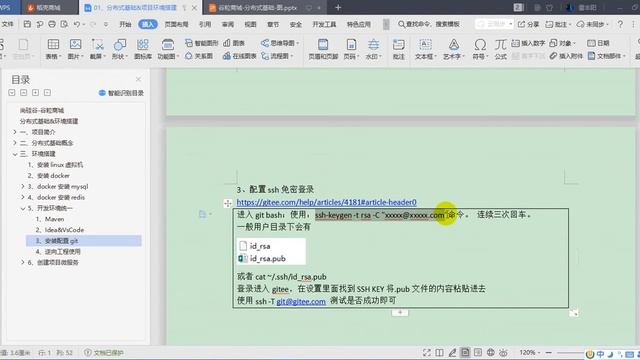Insert a 公式 formula

(500, 49)
